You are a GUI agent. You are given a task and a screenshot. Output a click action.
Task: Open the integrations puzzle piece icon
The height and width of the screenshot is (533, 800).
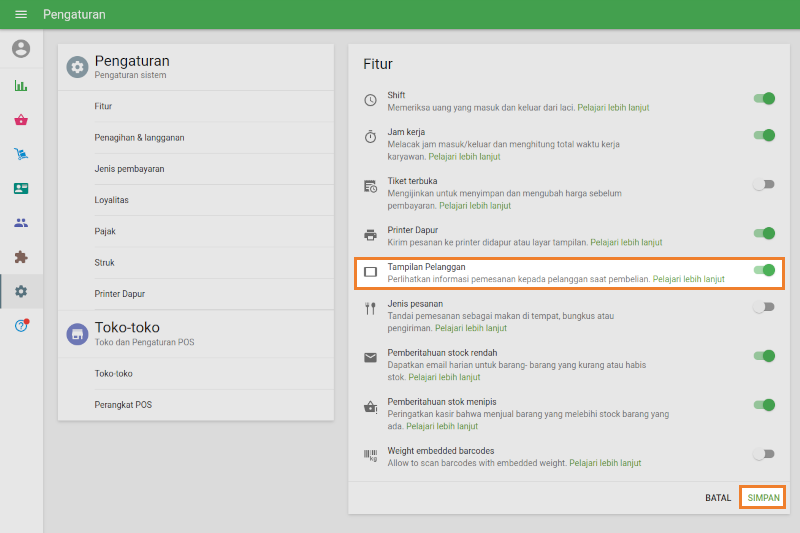pos(21,257)
